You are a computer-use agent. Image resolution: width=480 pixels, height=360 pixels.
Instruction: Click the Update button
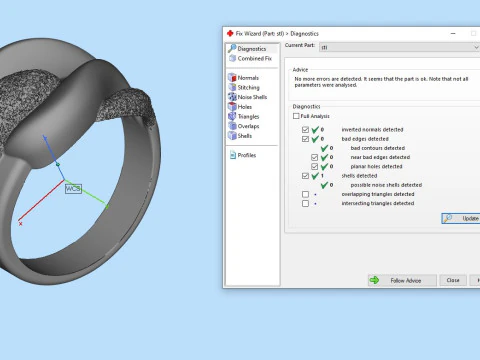coord(461,218)
